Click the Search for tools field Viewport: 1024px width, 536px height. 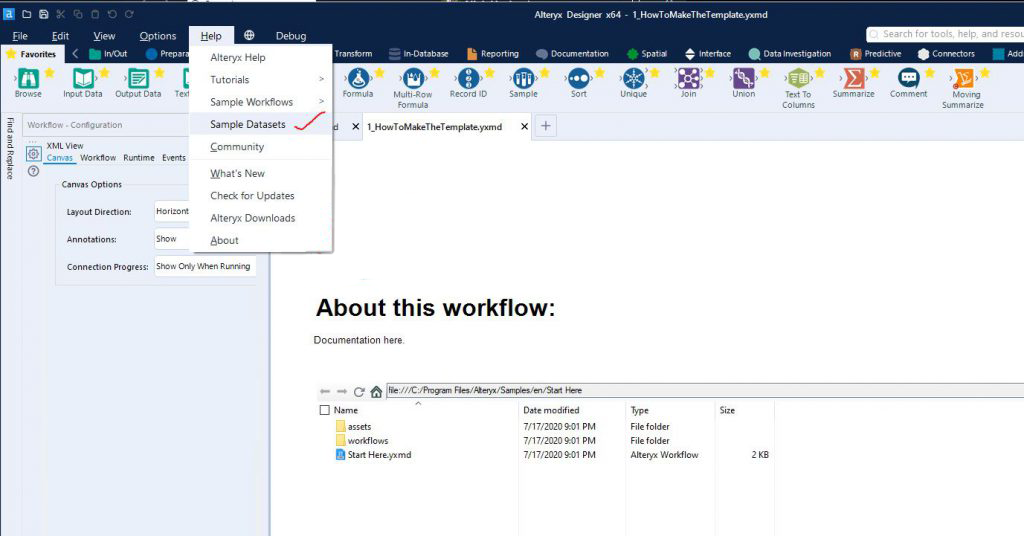[945, 34]
